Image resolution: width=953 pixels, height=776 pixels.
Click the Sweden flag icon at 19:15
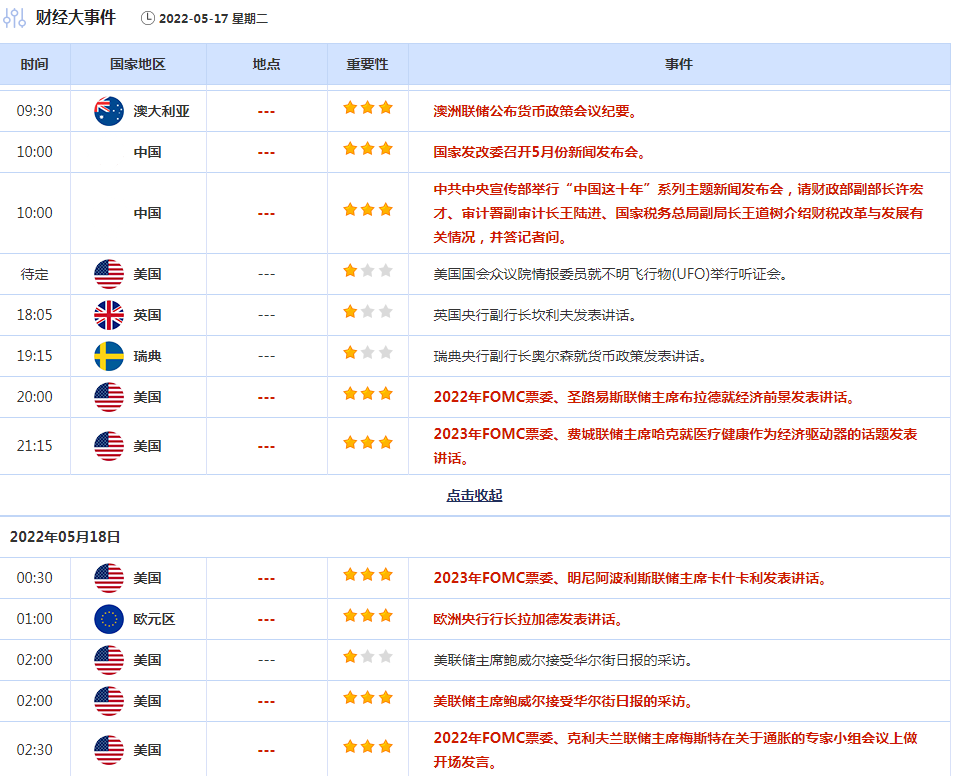coord(109,356)
